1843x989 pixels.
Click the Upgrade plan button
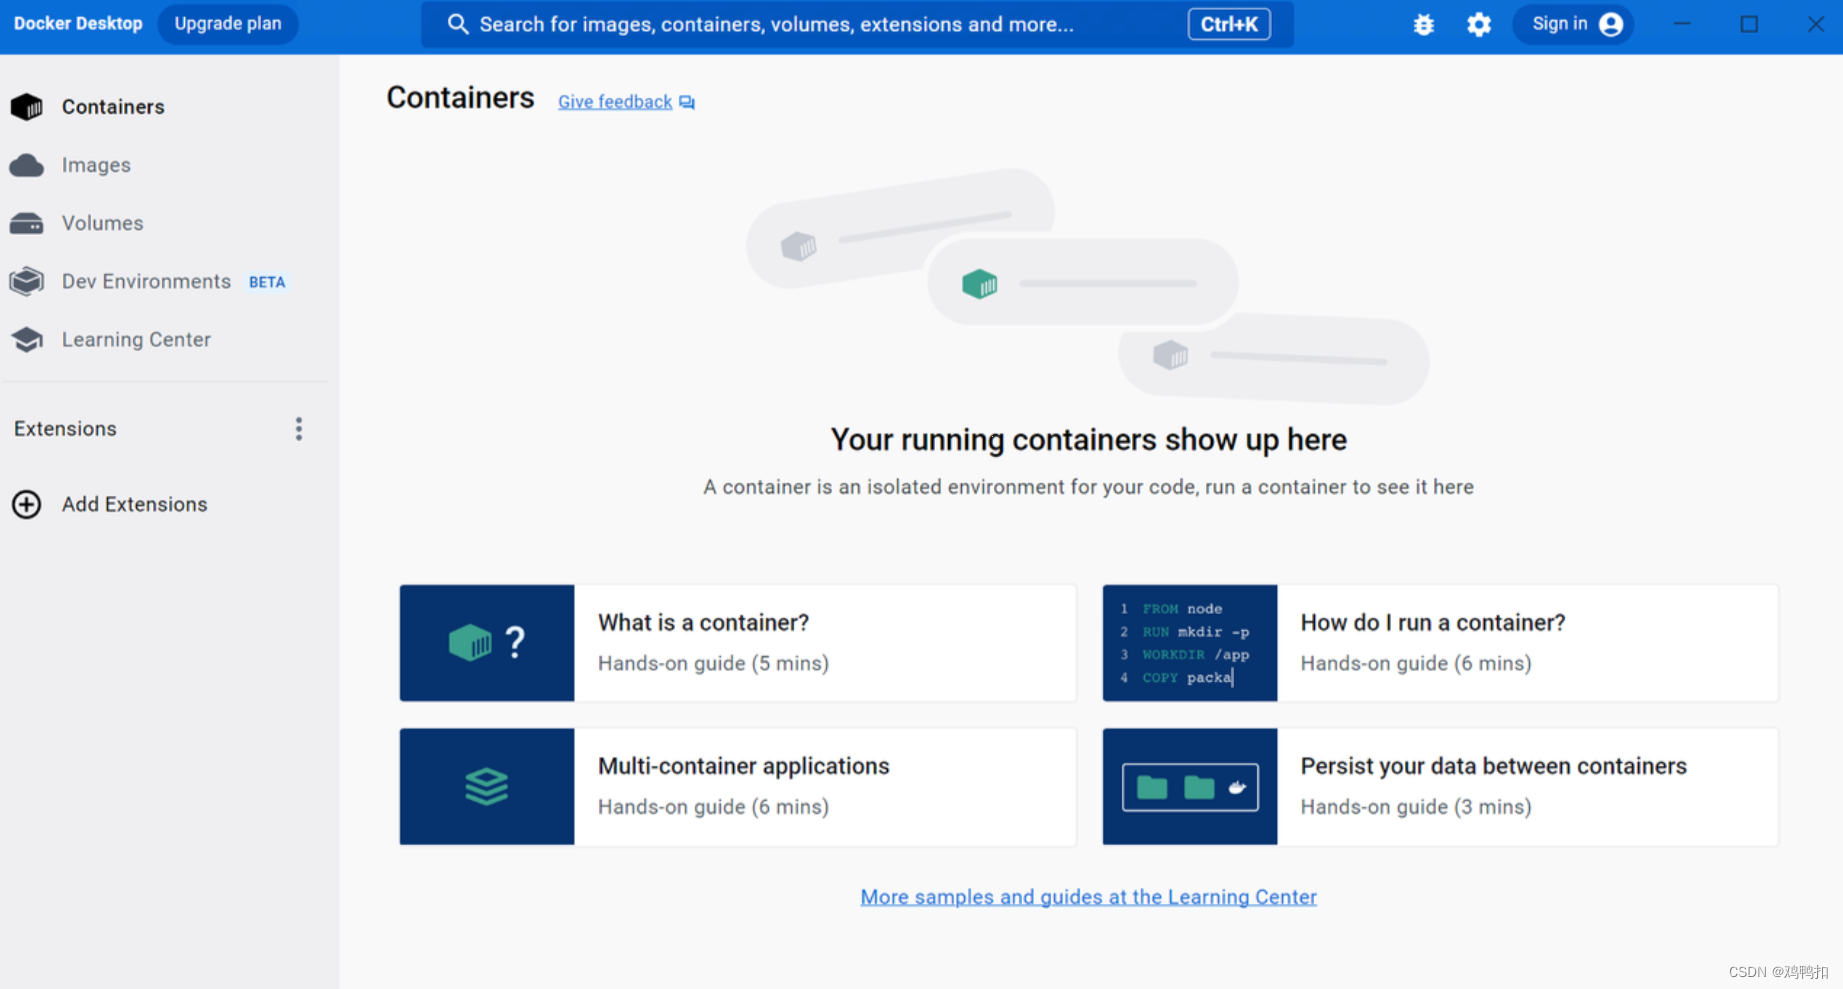click(228, 24)
